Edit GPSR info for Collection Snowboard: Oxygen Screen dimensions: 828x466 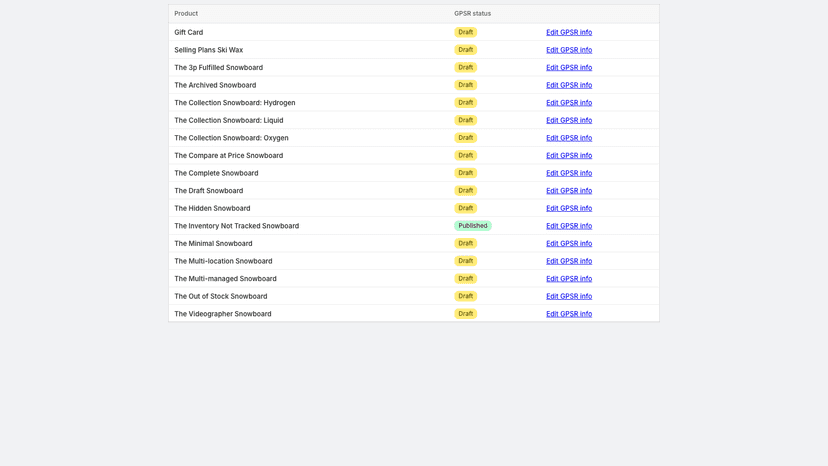[569, 138]
